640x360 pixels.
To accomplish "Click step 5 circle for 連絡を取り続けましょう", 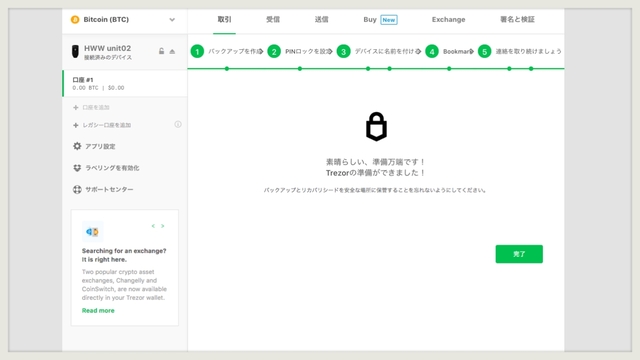I will pyautogui.click(x=484, y=51).
